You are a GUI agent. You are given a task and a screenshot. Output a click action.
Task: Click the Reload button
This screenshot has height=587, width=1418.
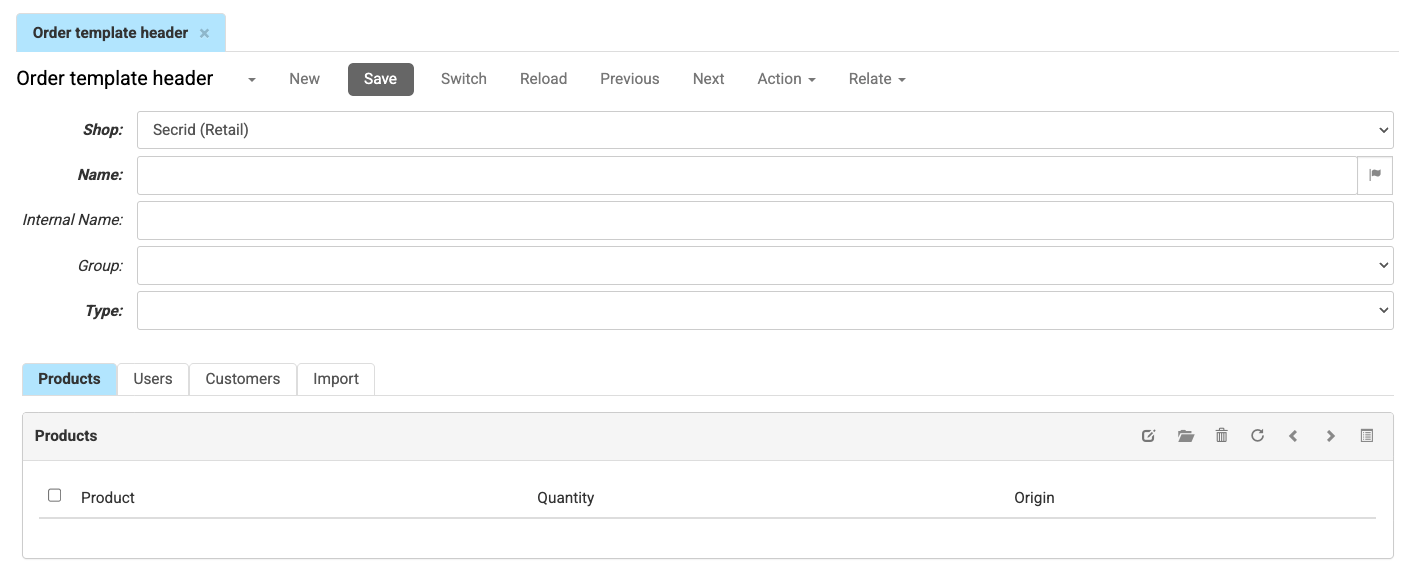543,79
